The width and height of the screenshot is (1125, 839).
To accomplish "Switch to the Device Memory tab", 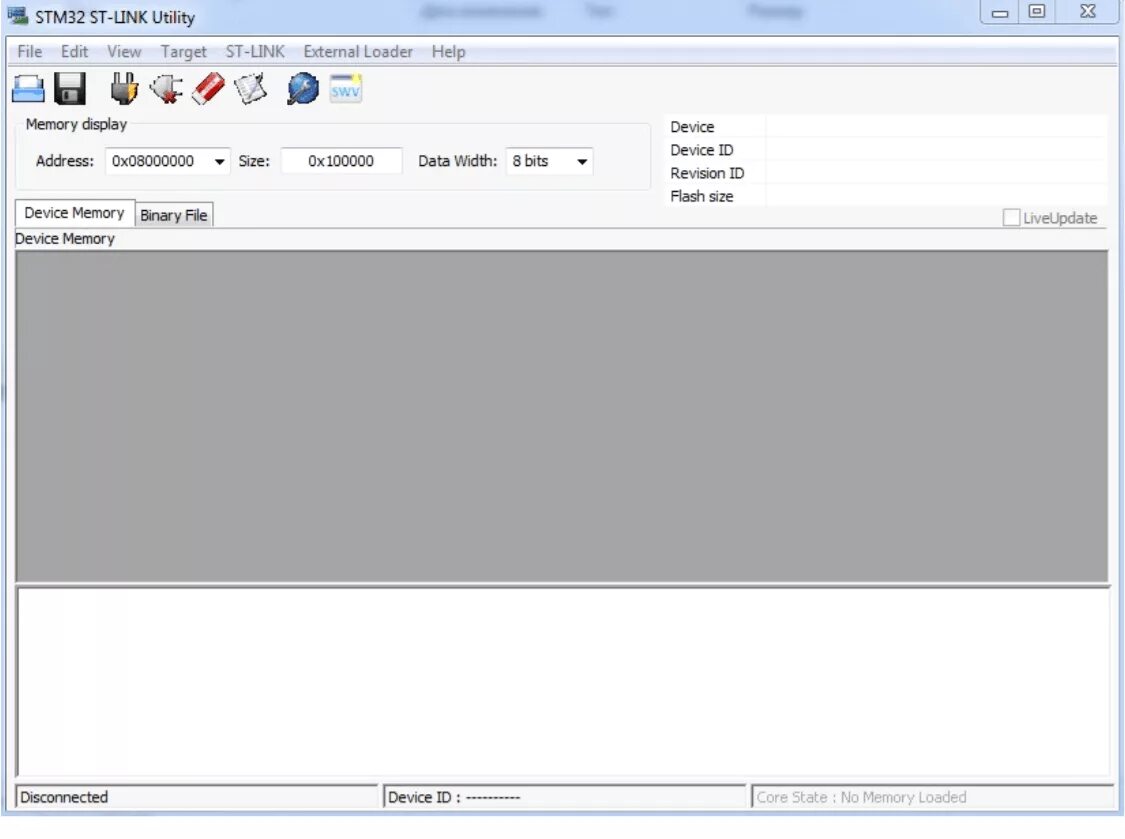I will pos(75,213).
